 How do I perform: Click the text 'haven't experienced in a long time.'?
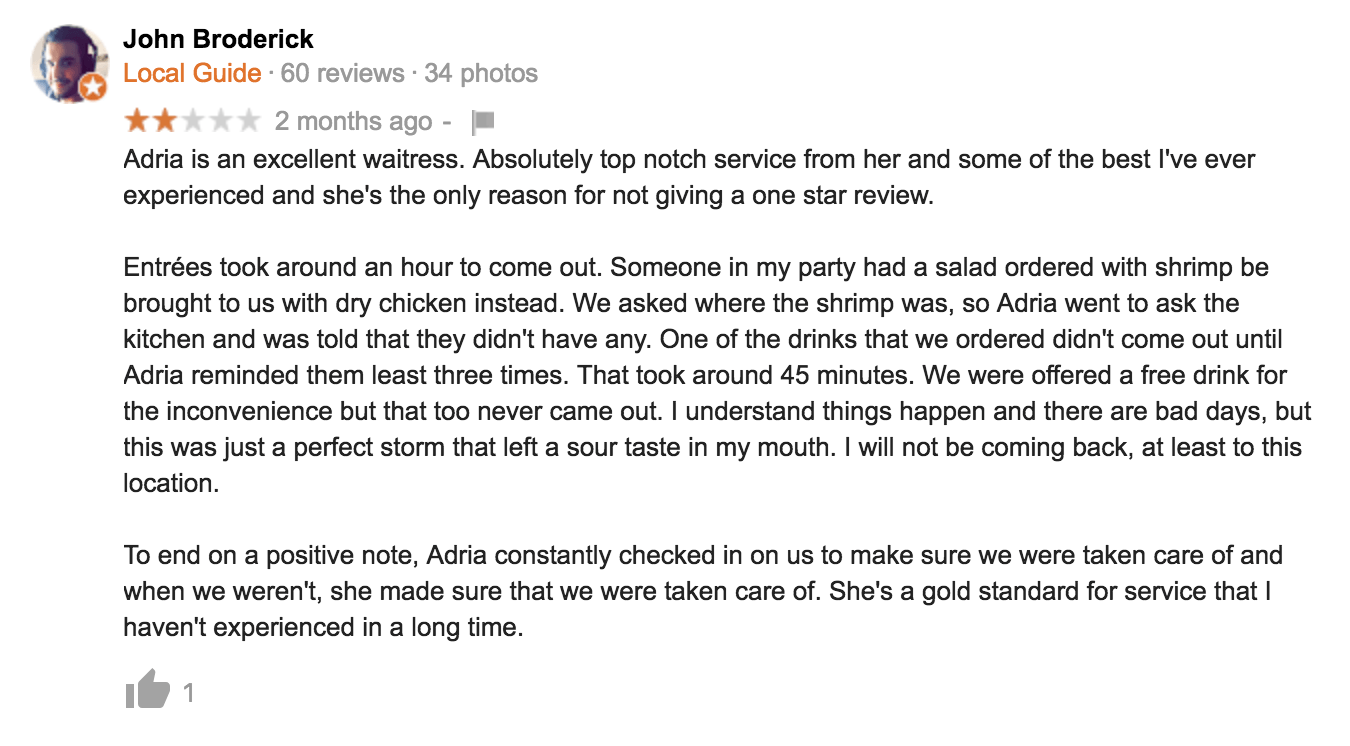tap(323, 629)
